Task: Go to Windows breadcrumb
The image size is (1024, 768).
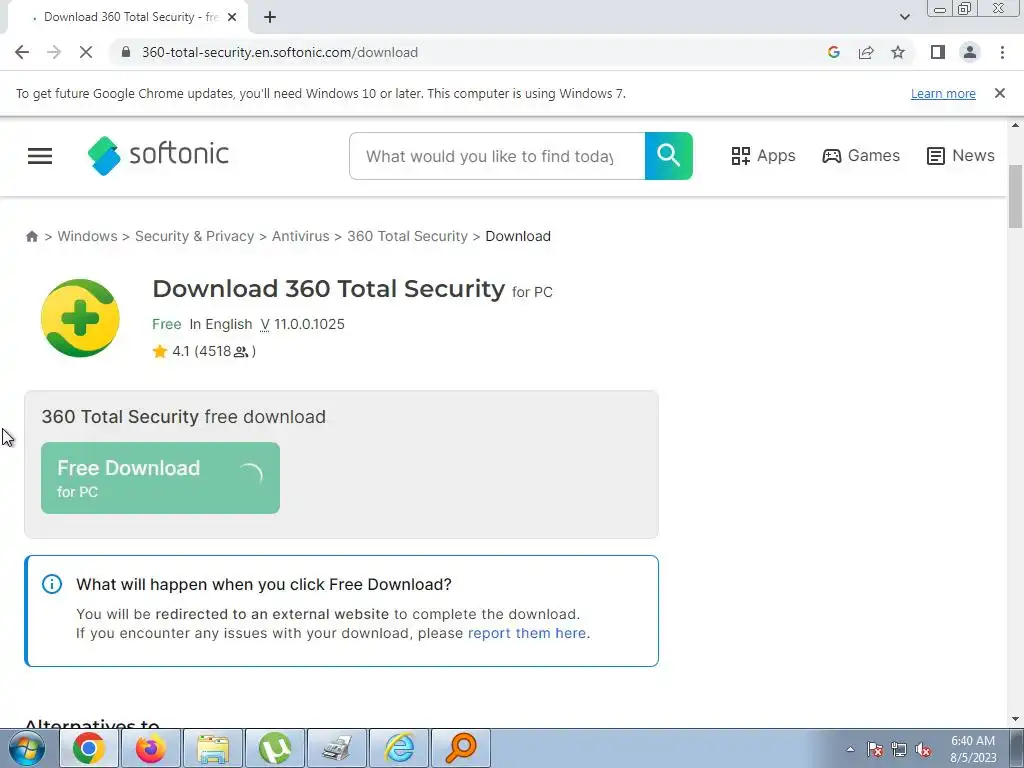Action: [88, 236]
